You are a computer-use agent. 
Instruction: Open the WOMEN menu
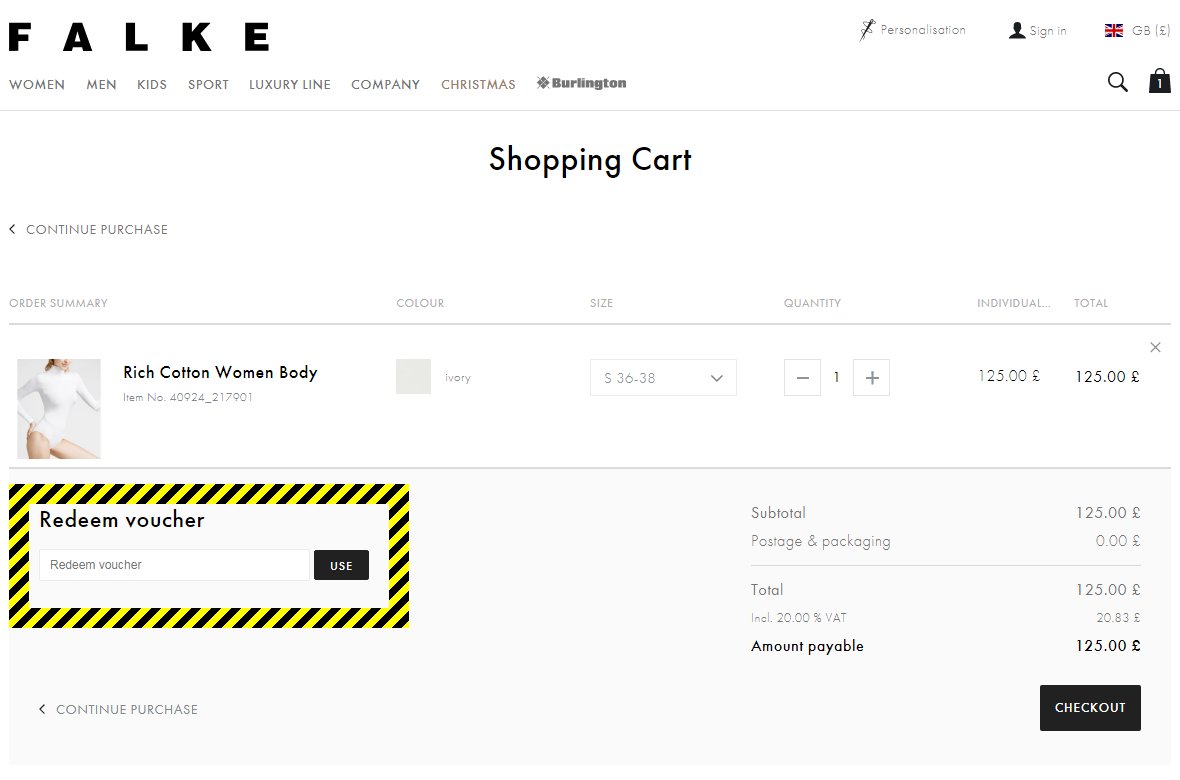point(37,84)
